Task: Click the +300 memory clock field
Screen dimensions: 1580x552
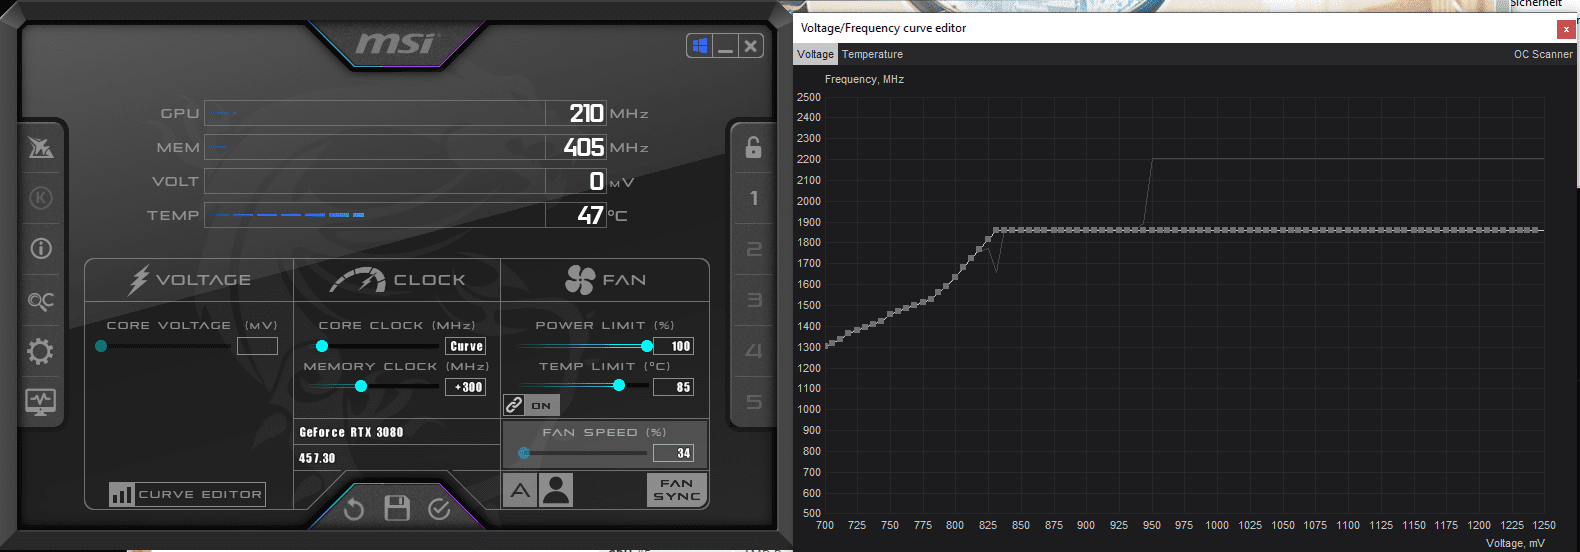Action: (466, 387)
